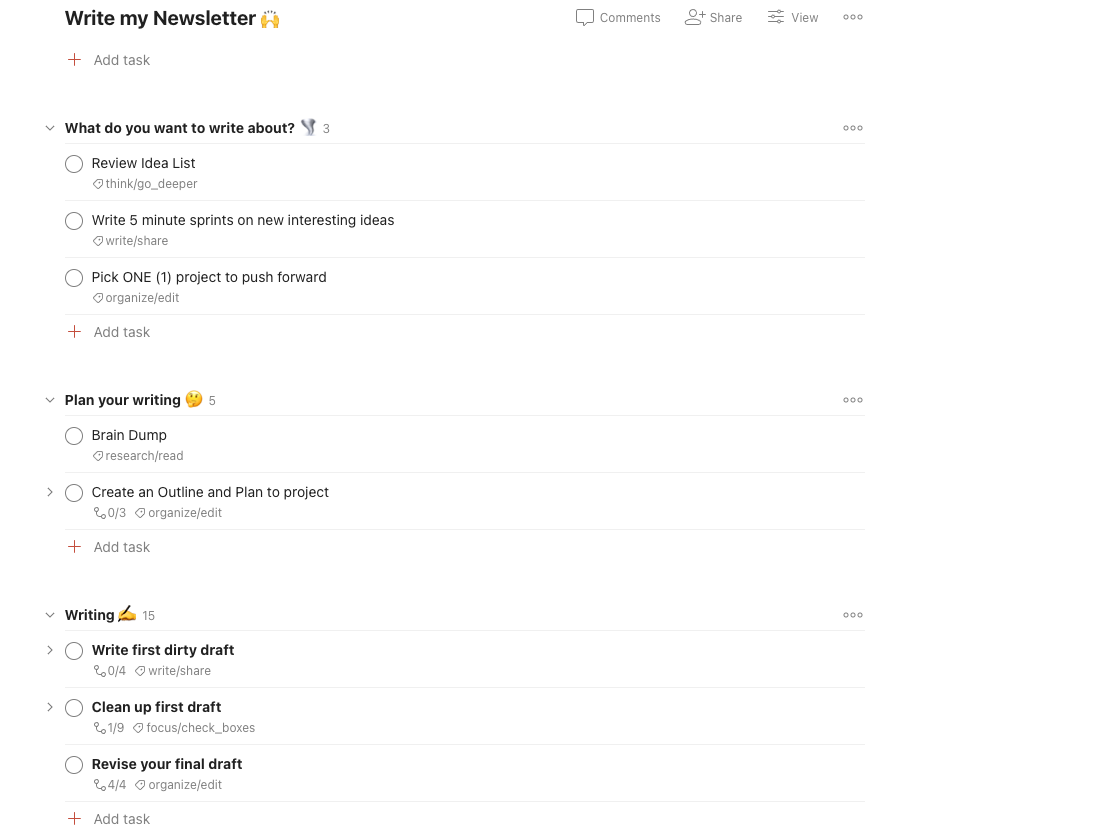Open 'Write 5 minute sprints on new interesting ideas' task
This screenshot has width=1117, height=833.
tap(243, 220)
